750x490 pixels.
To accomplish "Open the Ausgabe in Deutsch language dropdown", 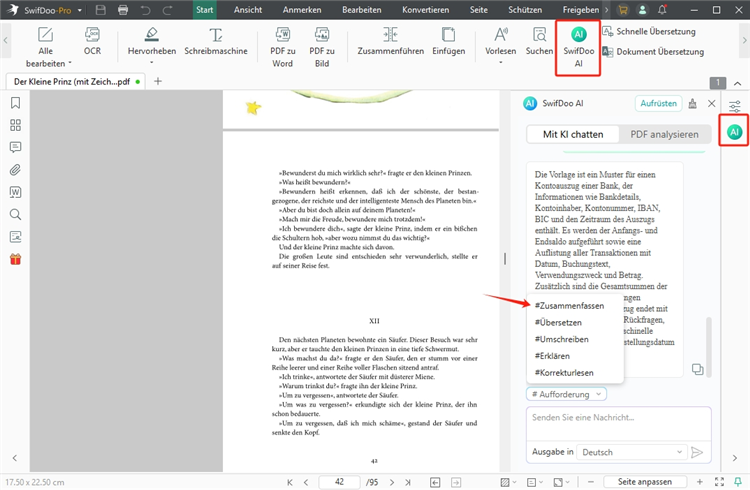I will click(631, 452).
